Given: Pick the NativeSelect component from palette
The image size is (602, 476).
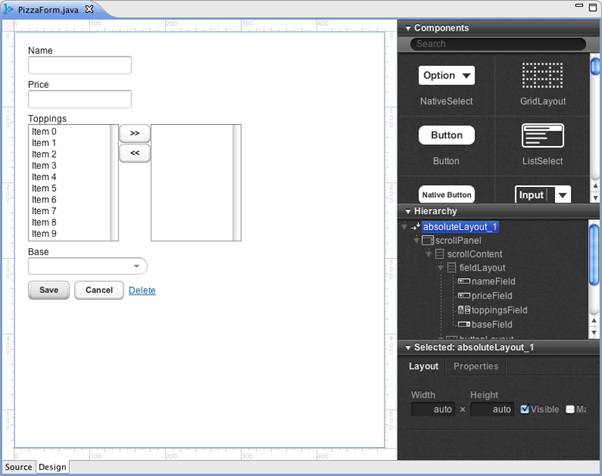Looking at the screenshot, I should click(446, 76).
